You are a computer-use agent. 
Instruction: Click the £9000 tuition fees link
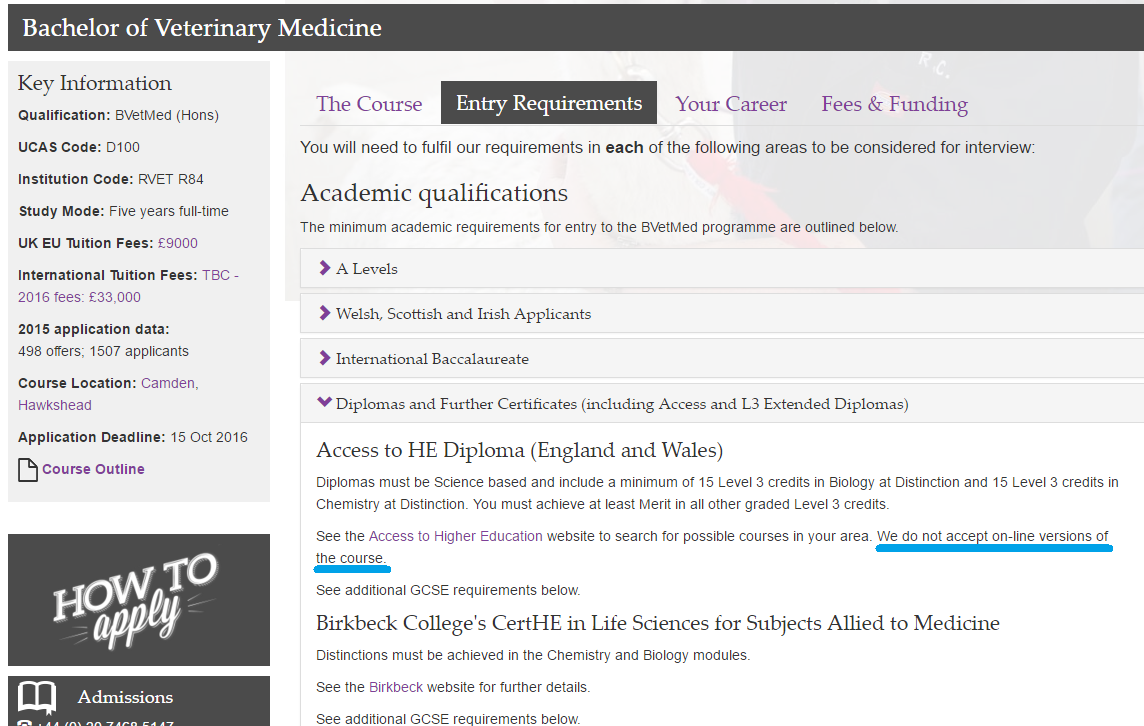coord(178,243)
